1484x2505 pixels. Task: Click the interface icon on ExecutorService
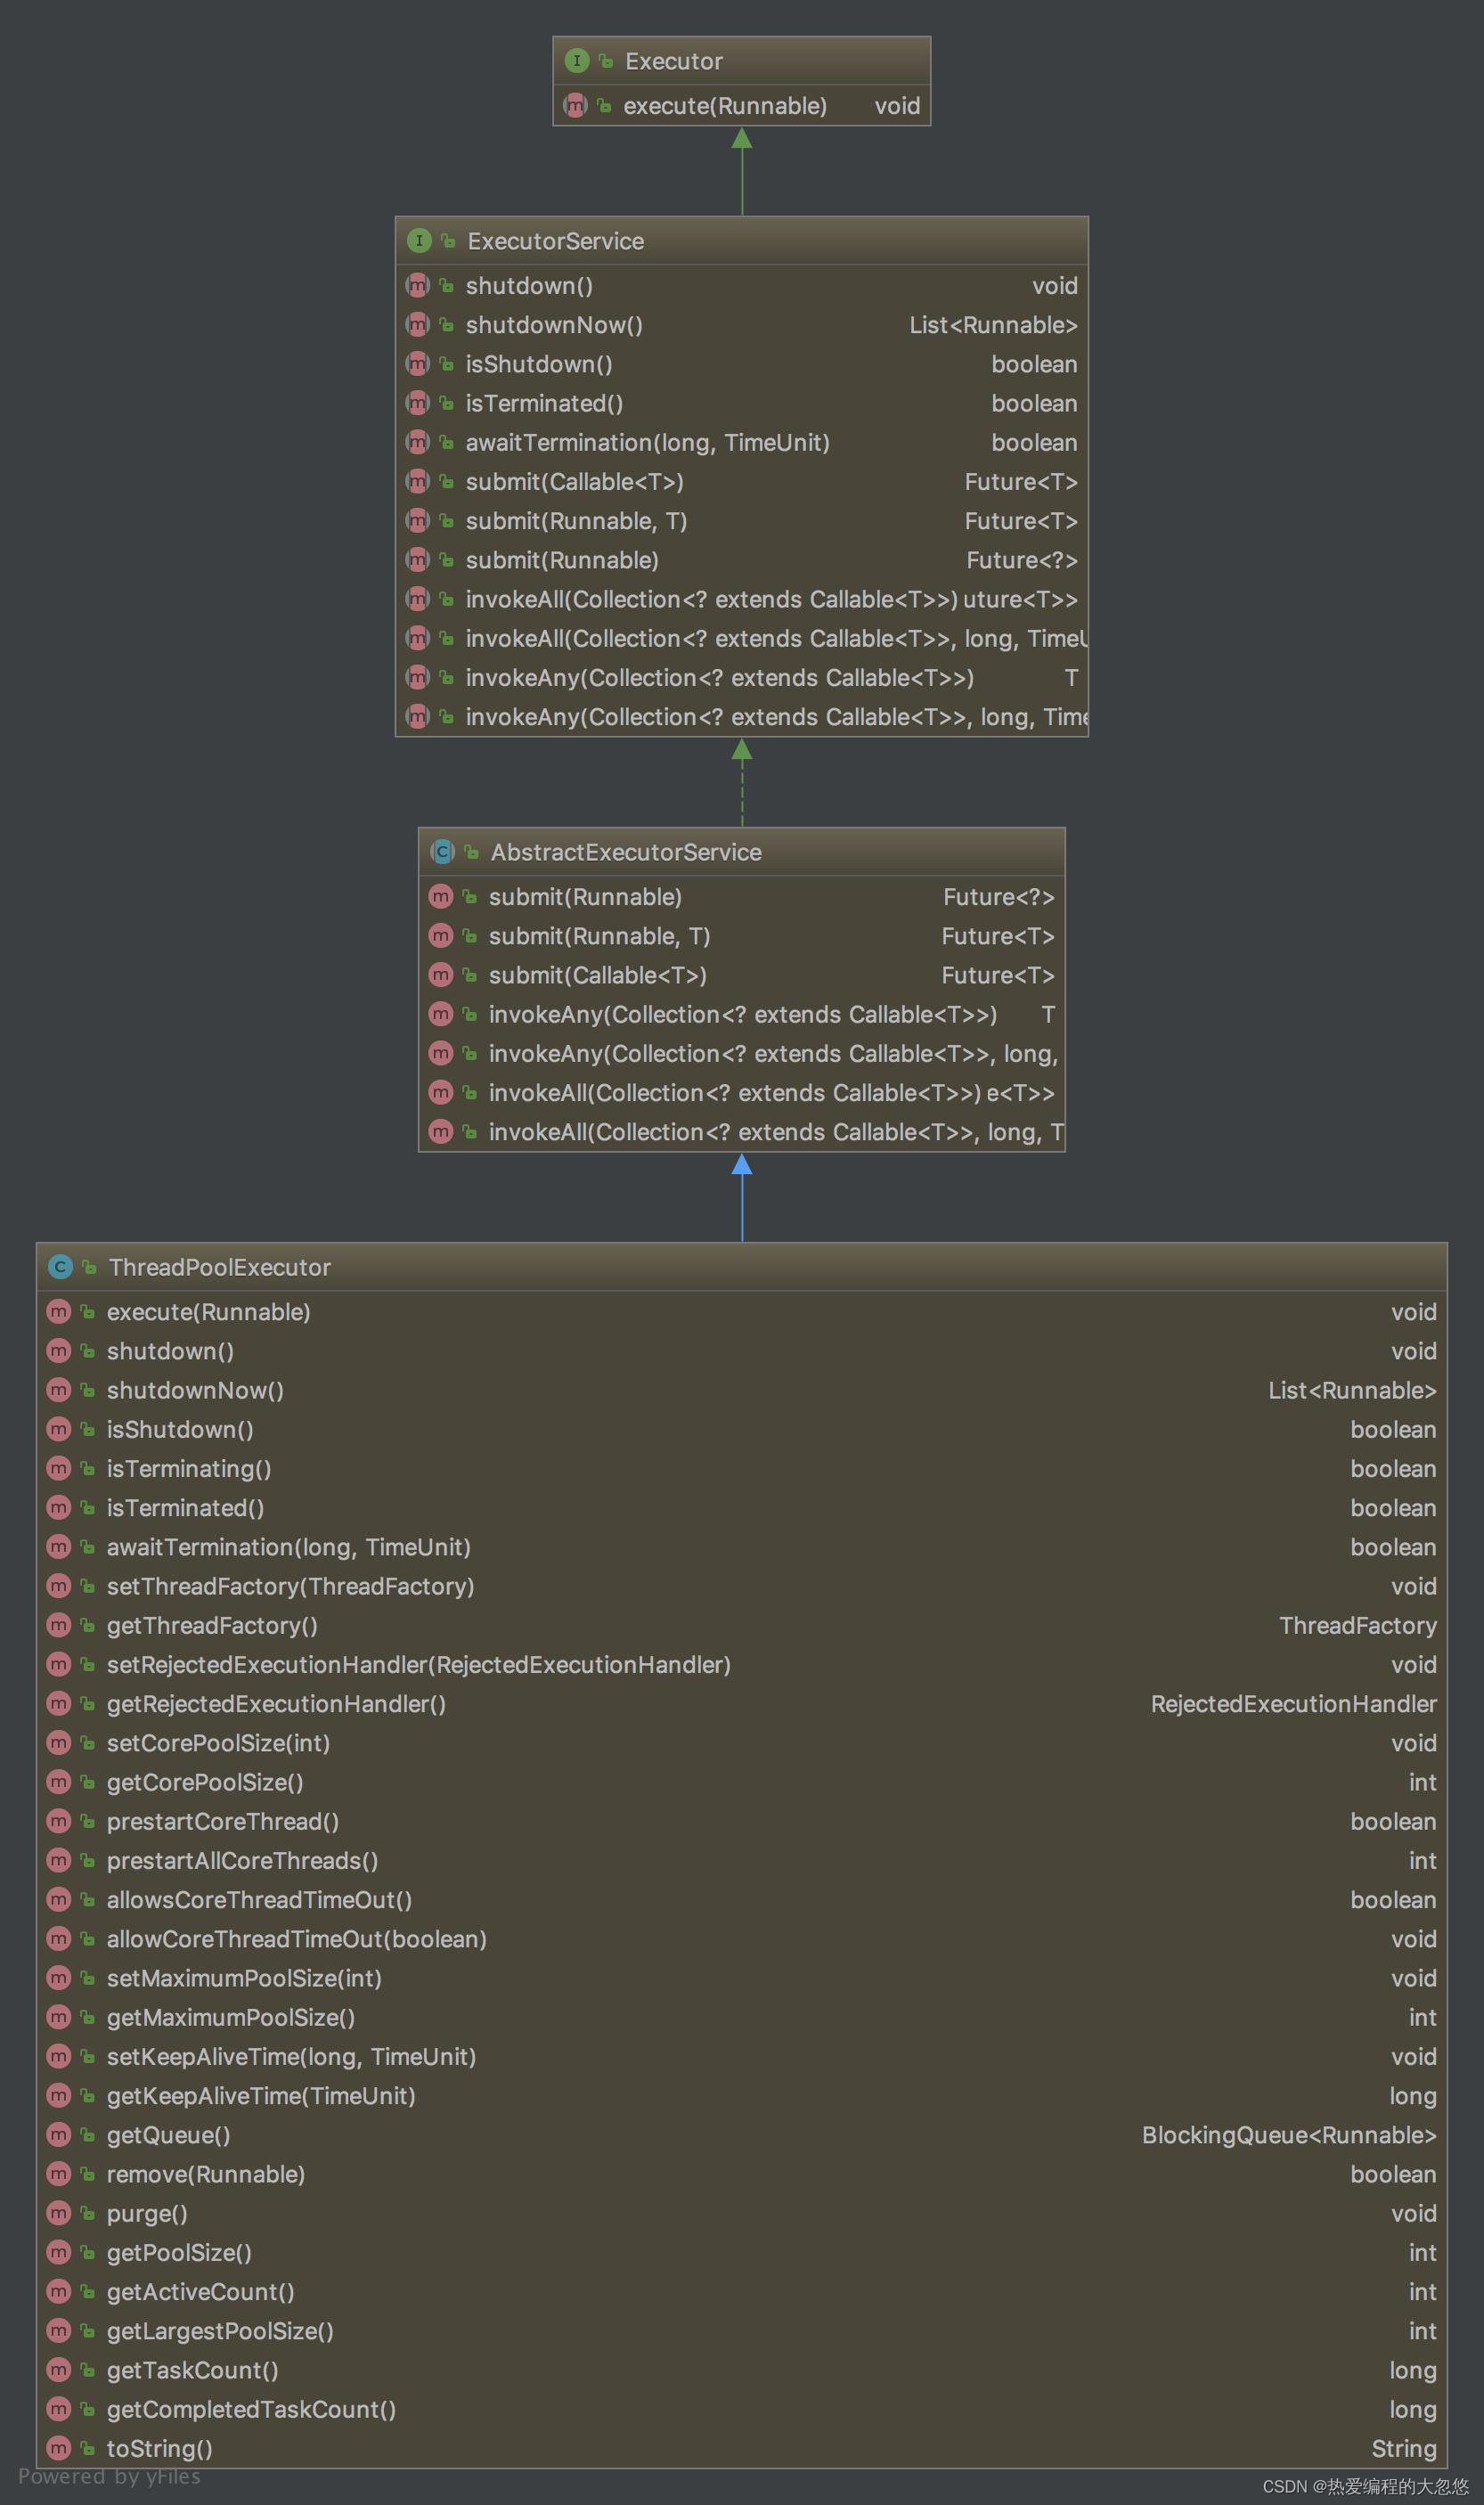(420, 241)
